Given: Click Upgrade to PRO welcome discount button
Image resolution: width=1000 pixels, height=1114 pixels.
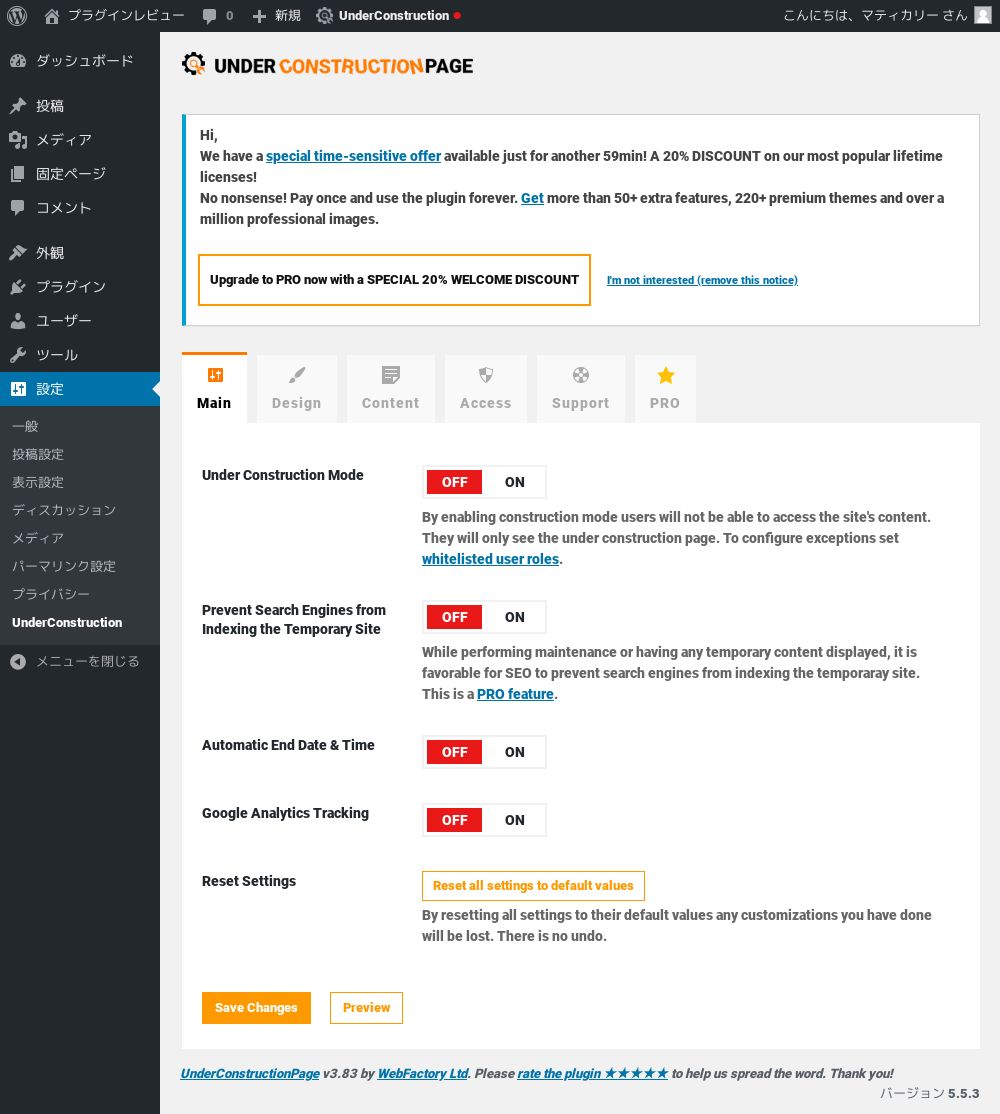Looking at the screenshot, I should (394, 280).
